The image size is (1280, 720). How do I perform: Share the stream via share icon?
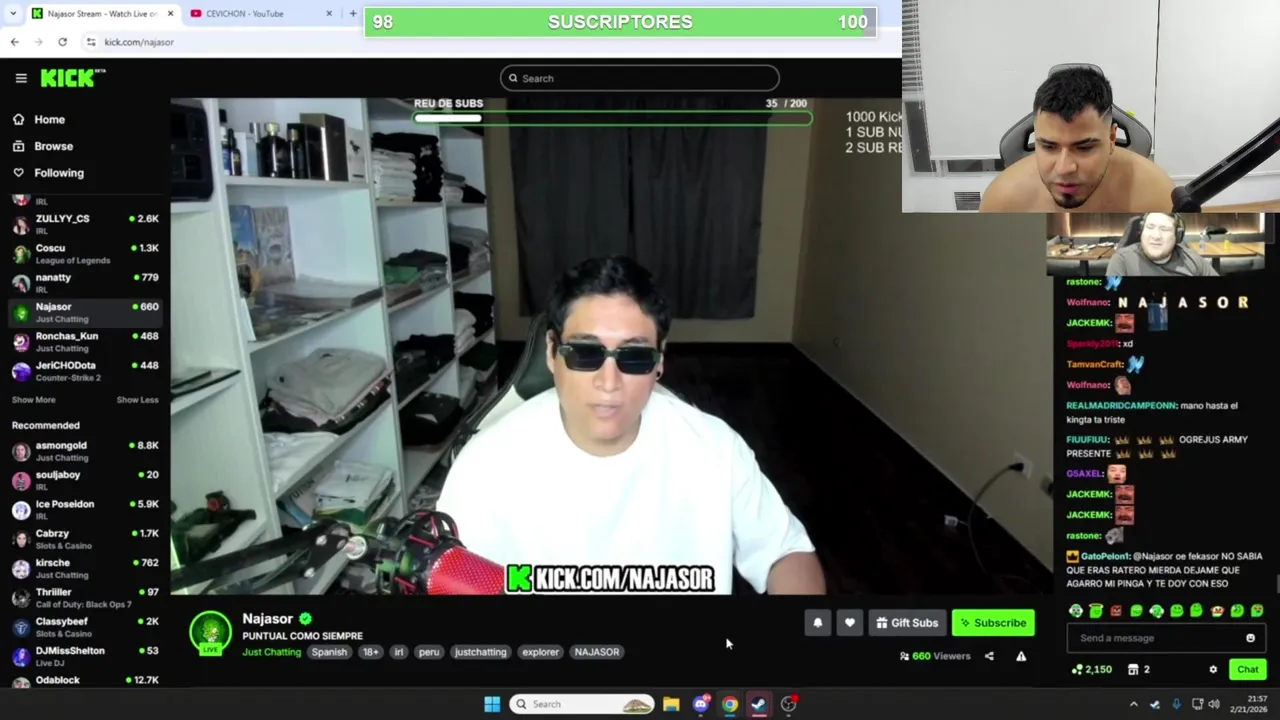[x=989, y=656]
